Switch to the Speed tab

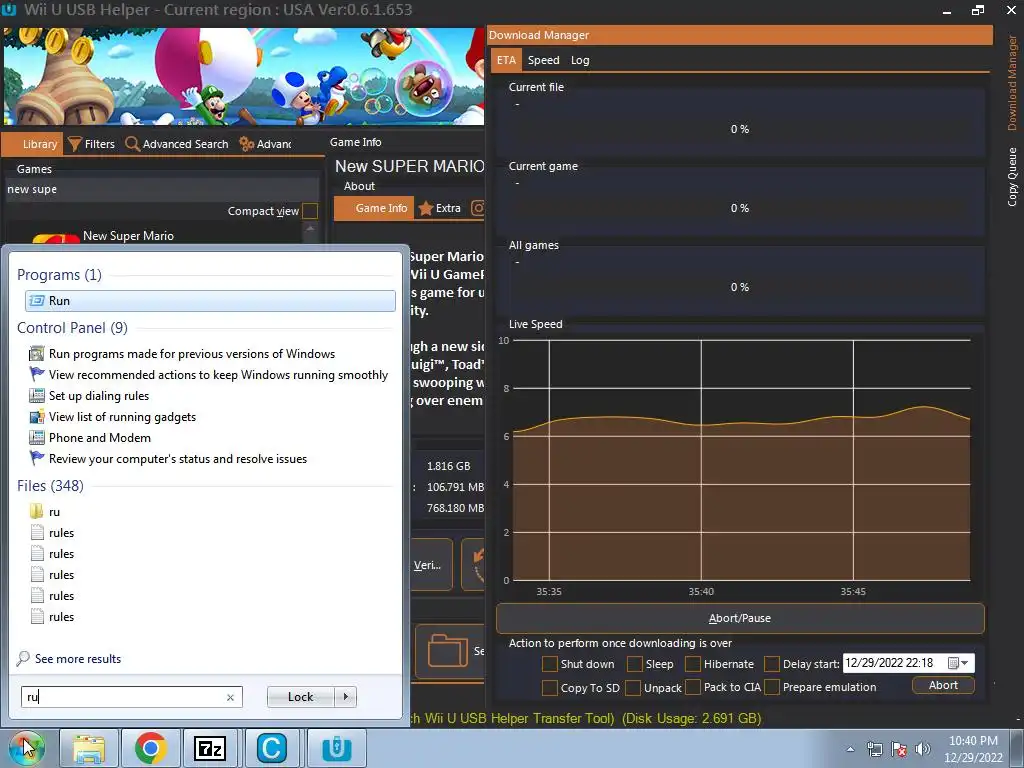(x=543, y=60)
